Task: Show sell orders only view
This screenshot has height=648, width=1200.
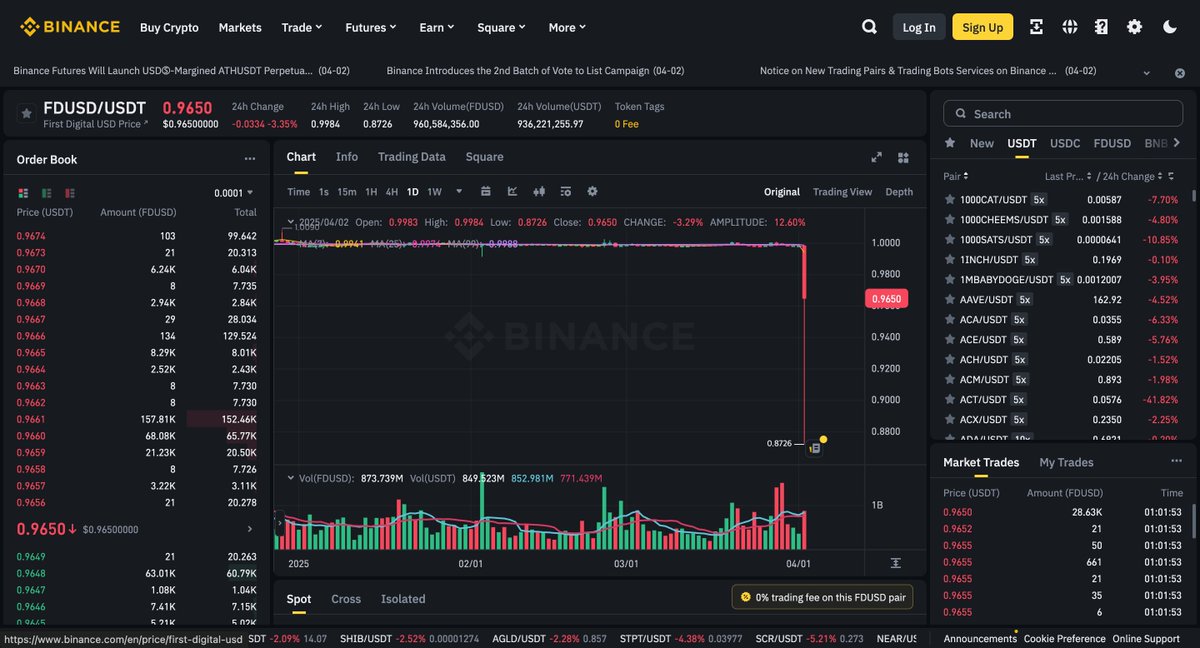Action: pos(70,193)
